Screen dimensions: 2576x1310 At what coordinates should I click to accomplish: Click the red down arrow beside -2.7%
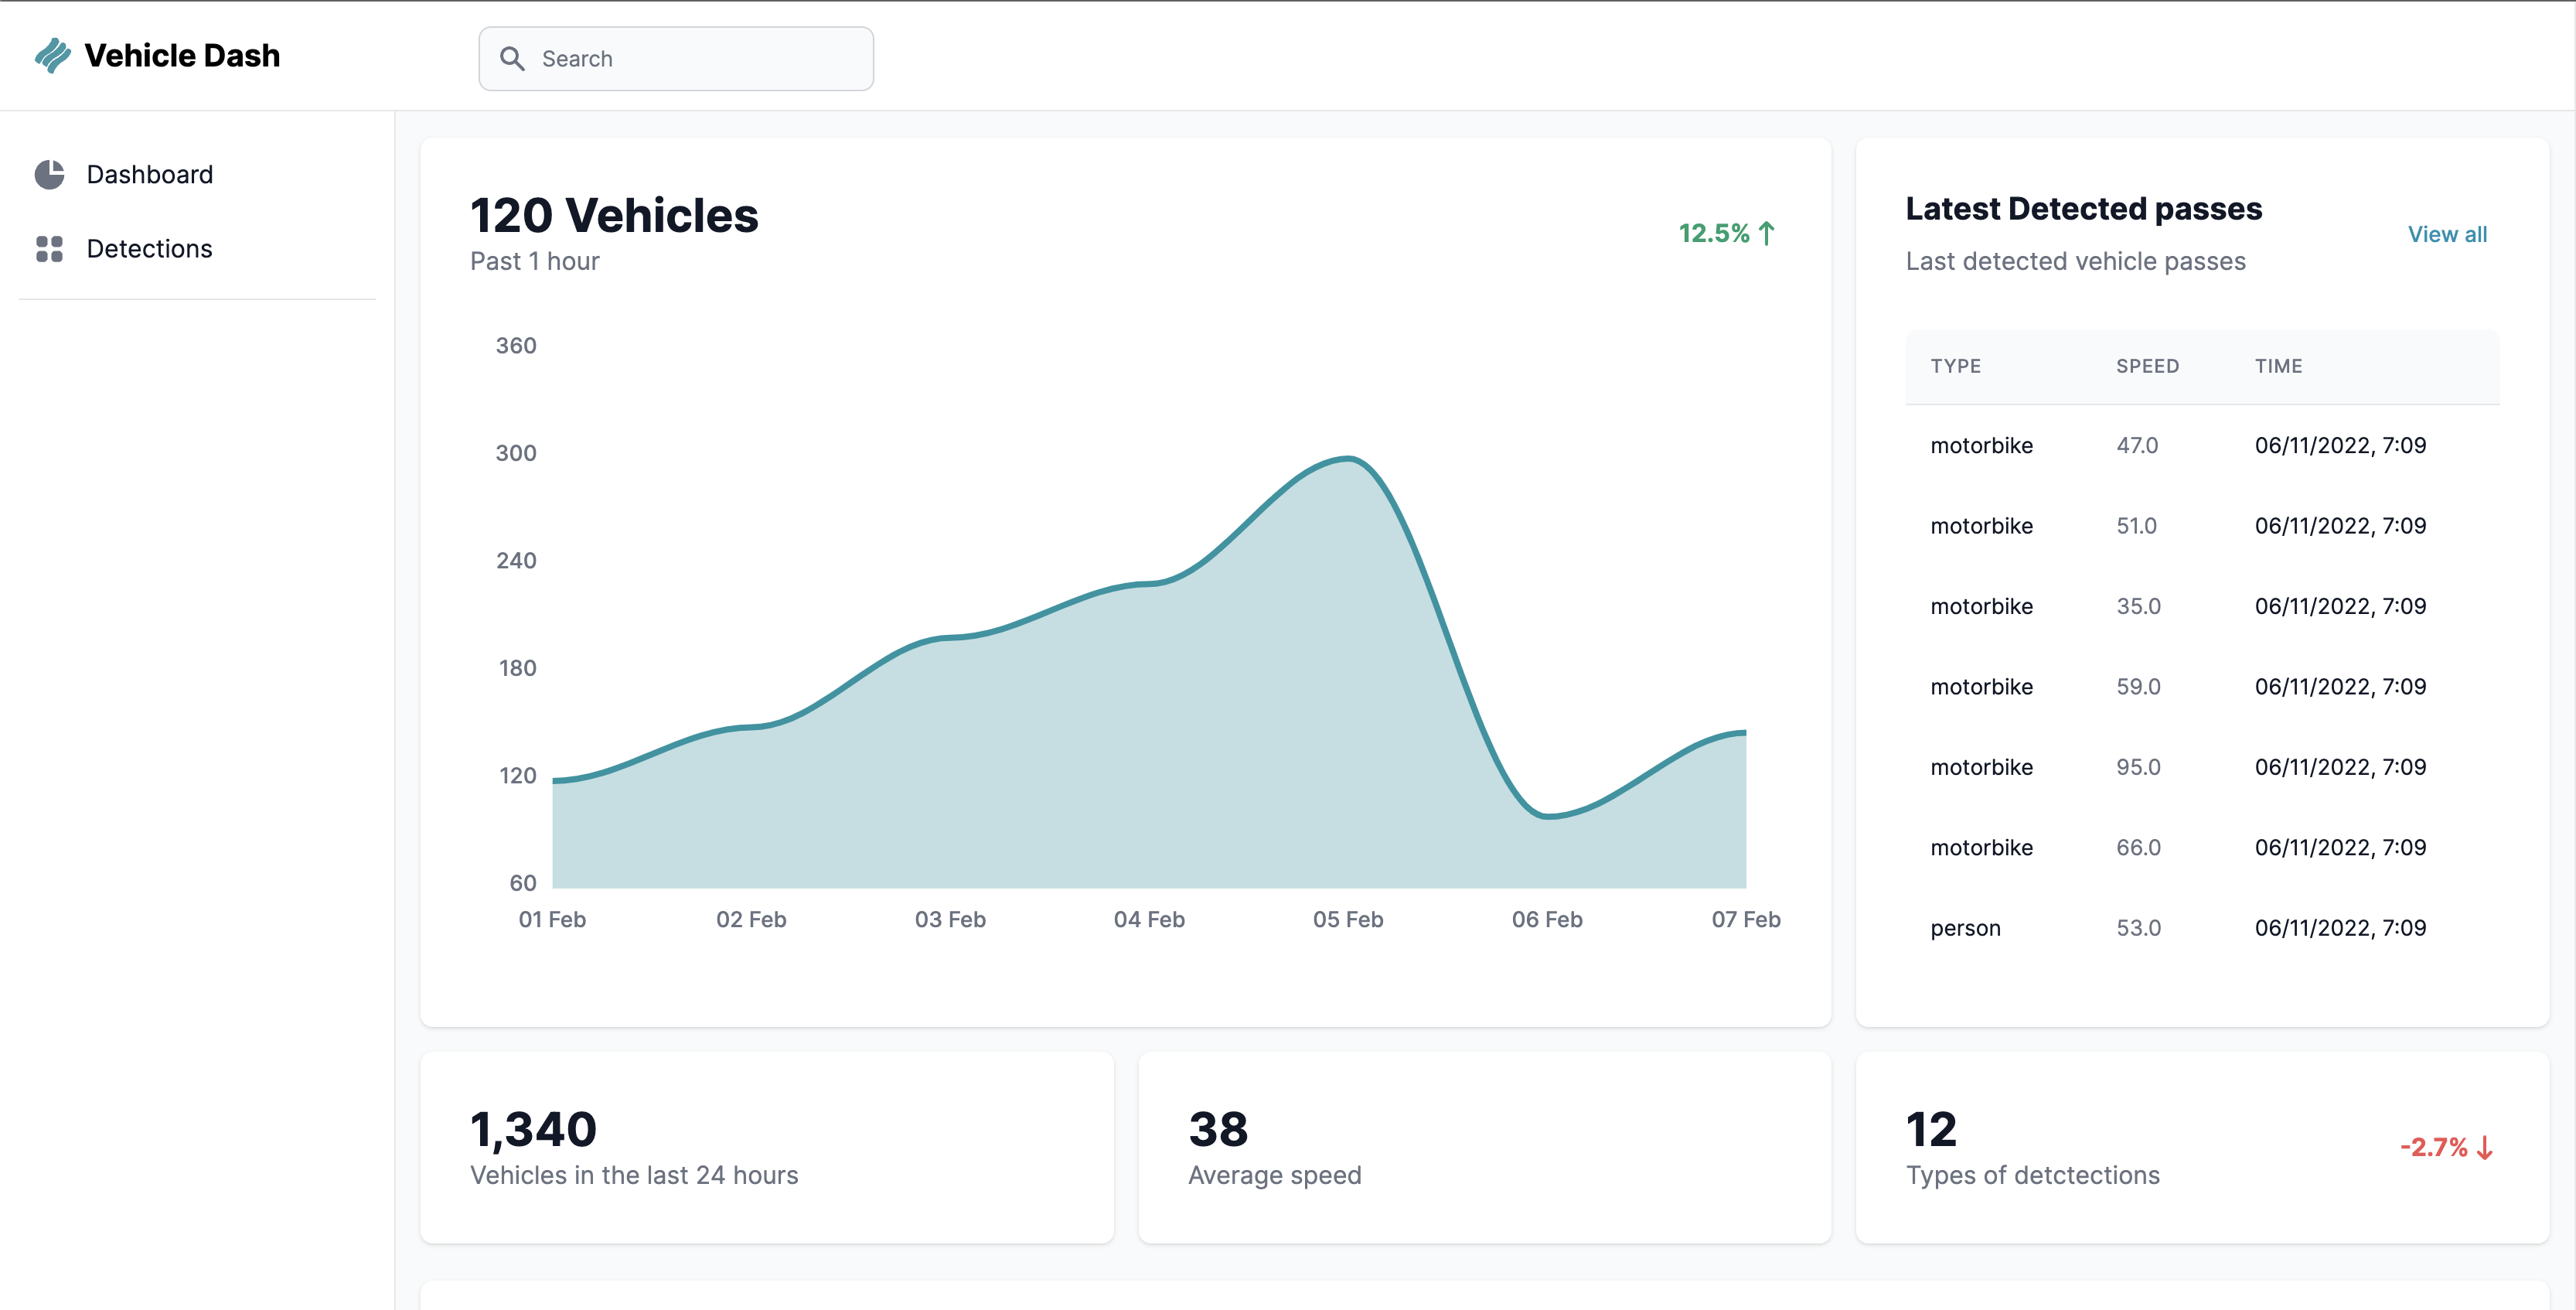tap(2485, 1147)
